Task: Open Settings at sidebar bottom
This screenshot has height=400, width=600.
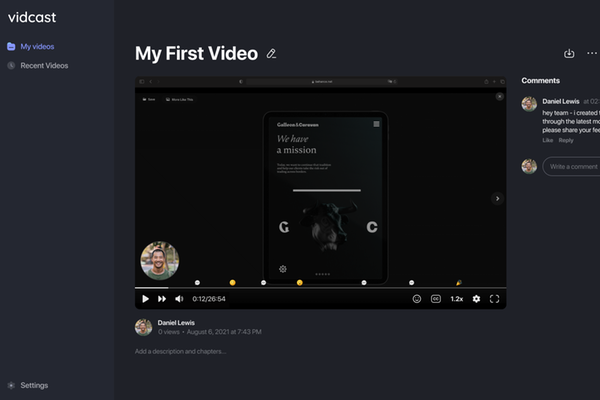Action: coord(28,385)
